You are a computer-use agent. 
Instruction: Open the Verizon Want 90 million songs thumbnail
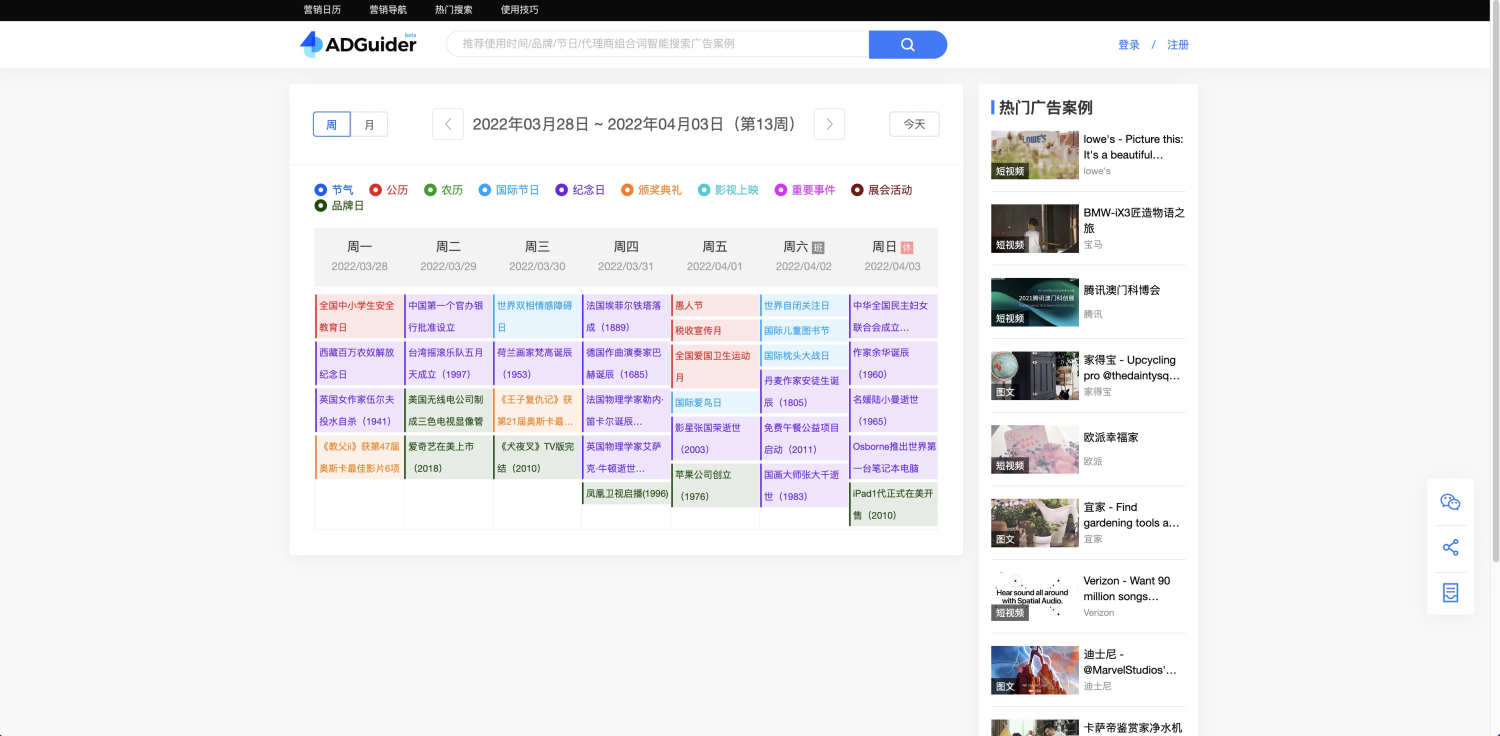tap(1034, 596)
